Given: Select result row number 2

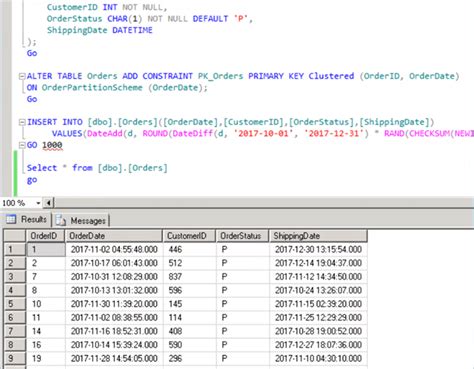Looking at the screenshot, I should click(15, 263).
